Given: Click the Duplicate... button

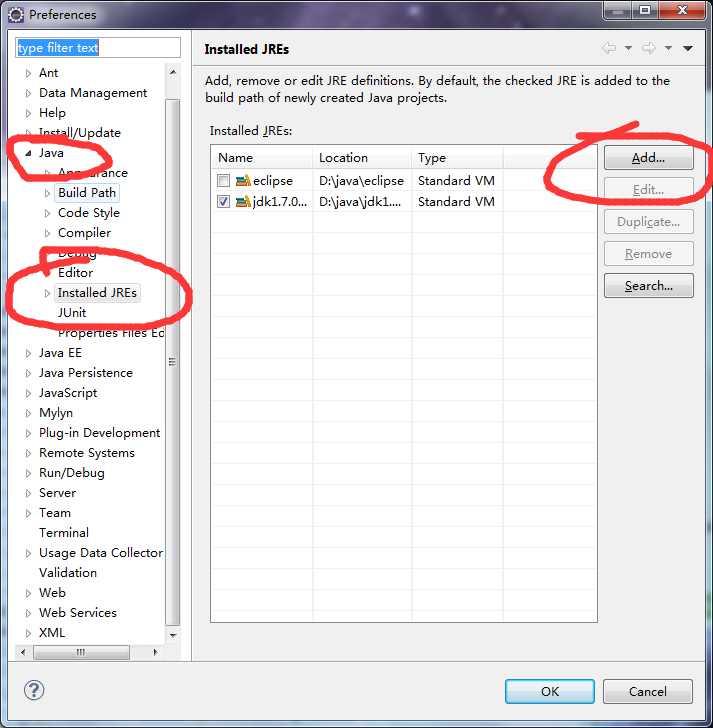Looking at the screenshot, I should coord(648,222).
